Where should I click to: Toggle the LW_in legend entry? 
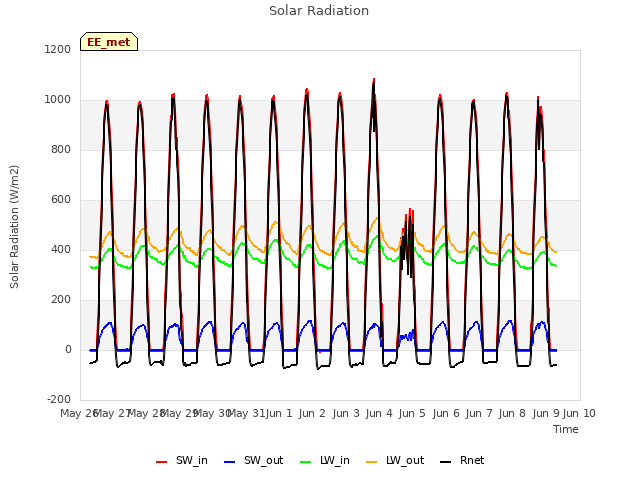pyautogui.click(x=325, y=460)
